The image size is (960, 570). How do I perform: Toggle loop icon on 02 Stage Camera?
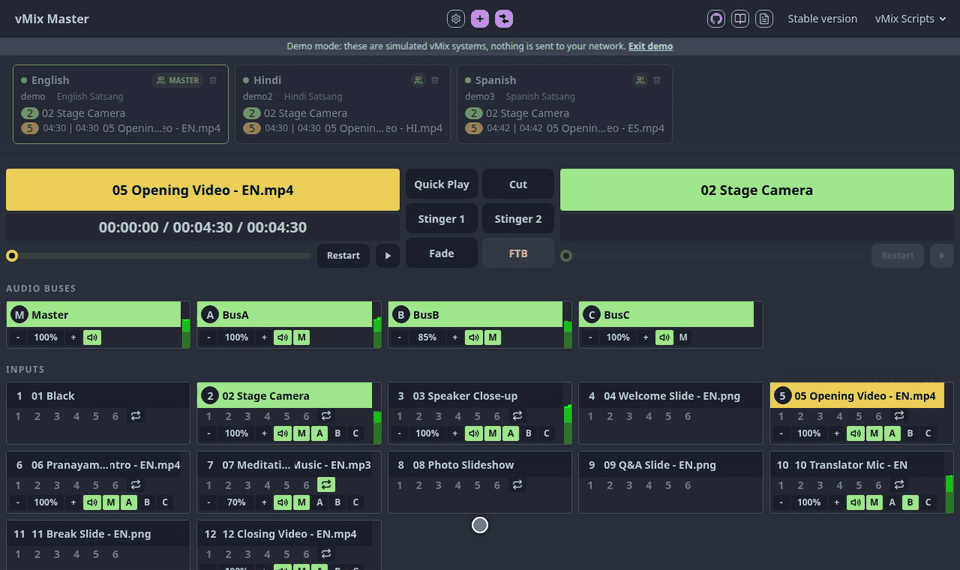(326, 416)
